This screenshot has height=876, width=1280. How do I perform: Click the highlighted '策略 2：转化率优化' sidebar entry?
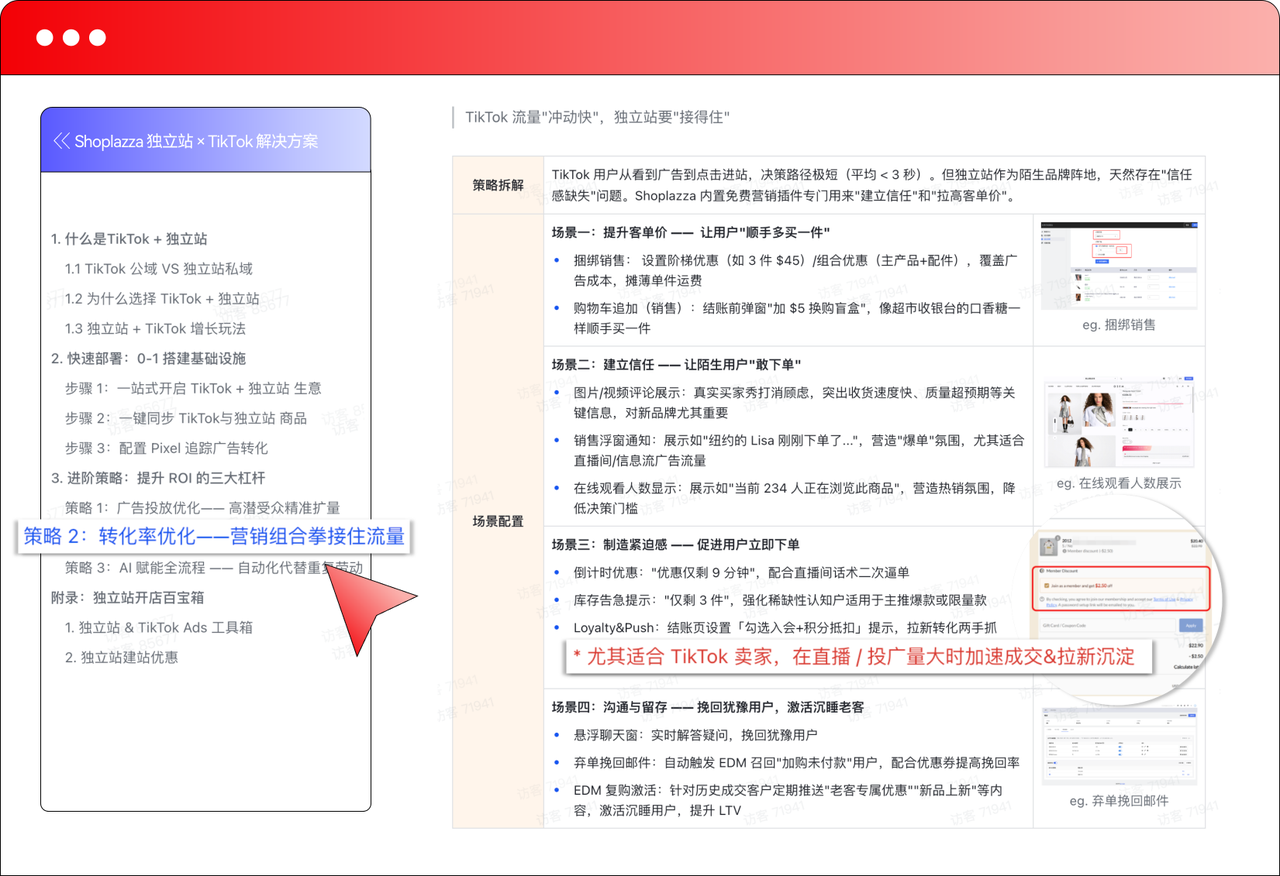[215, 537]
